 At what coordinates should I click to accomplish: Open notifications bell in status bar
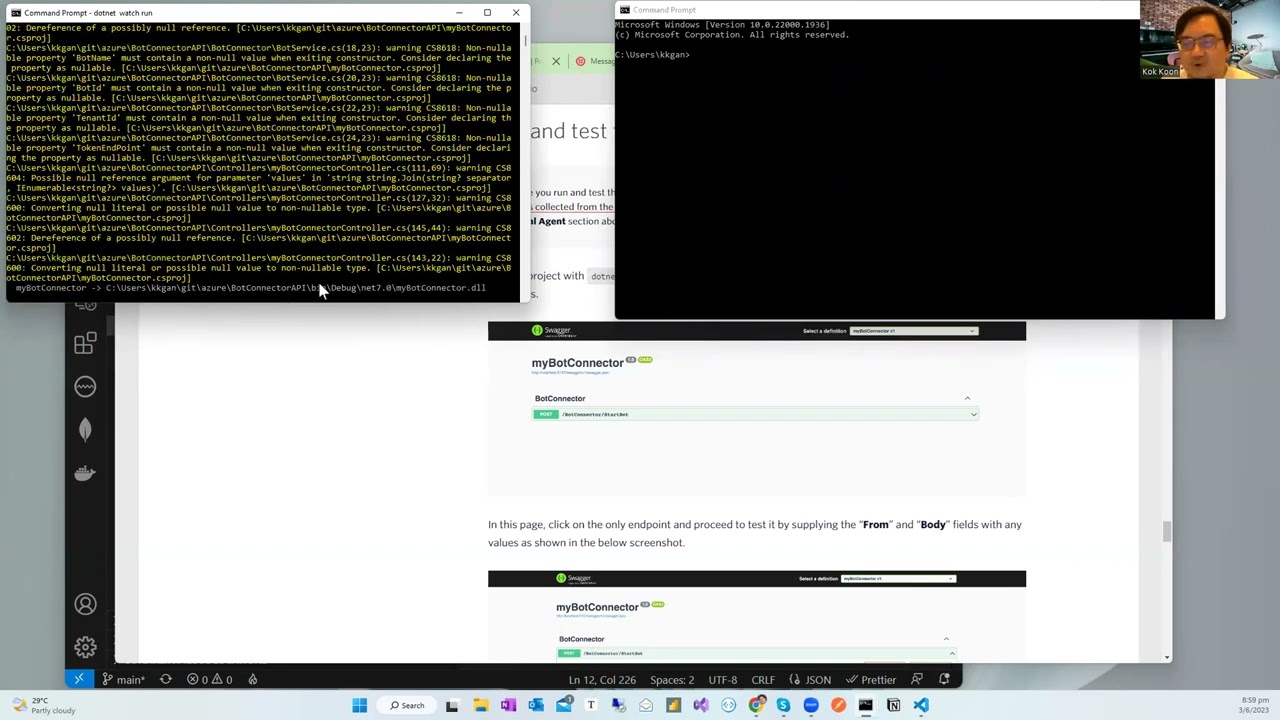tap(944, 679)
